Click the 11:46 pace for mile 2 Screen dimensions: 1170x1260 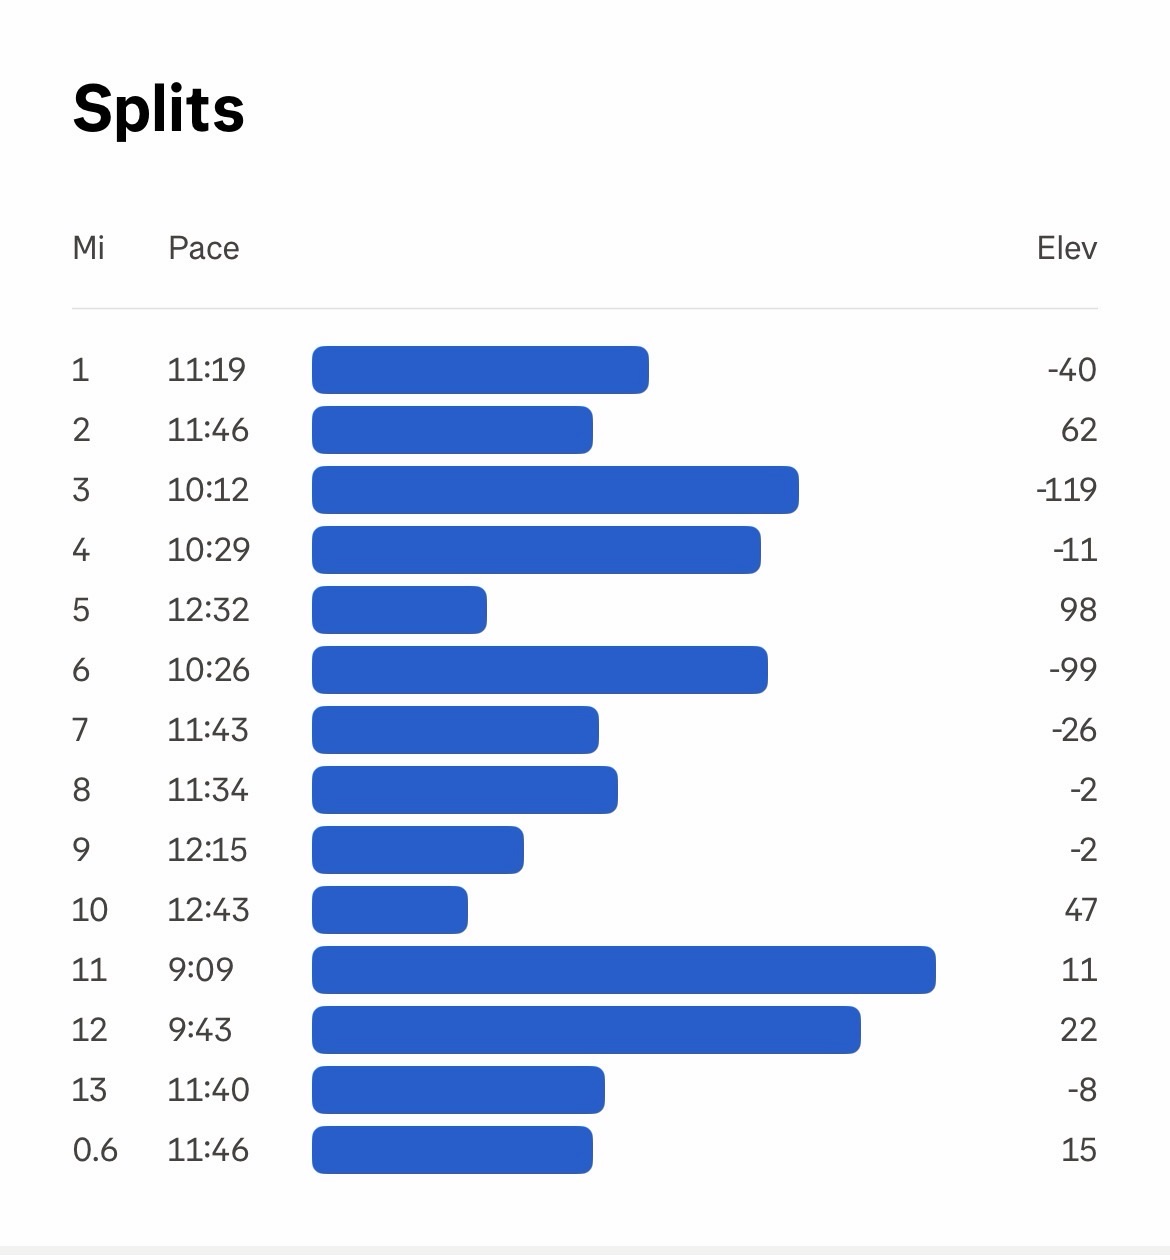(x=208, y=430)
